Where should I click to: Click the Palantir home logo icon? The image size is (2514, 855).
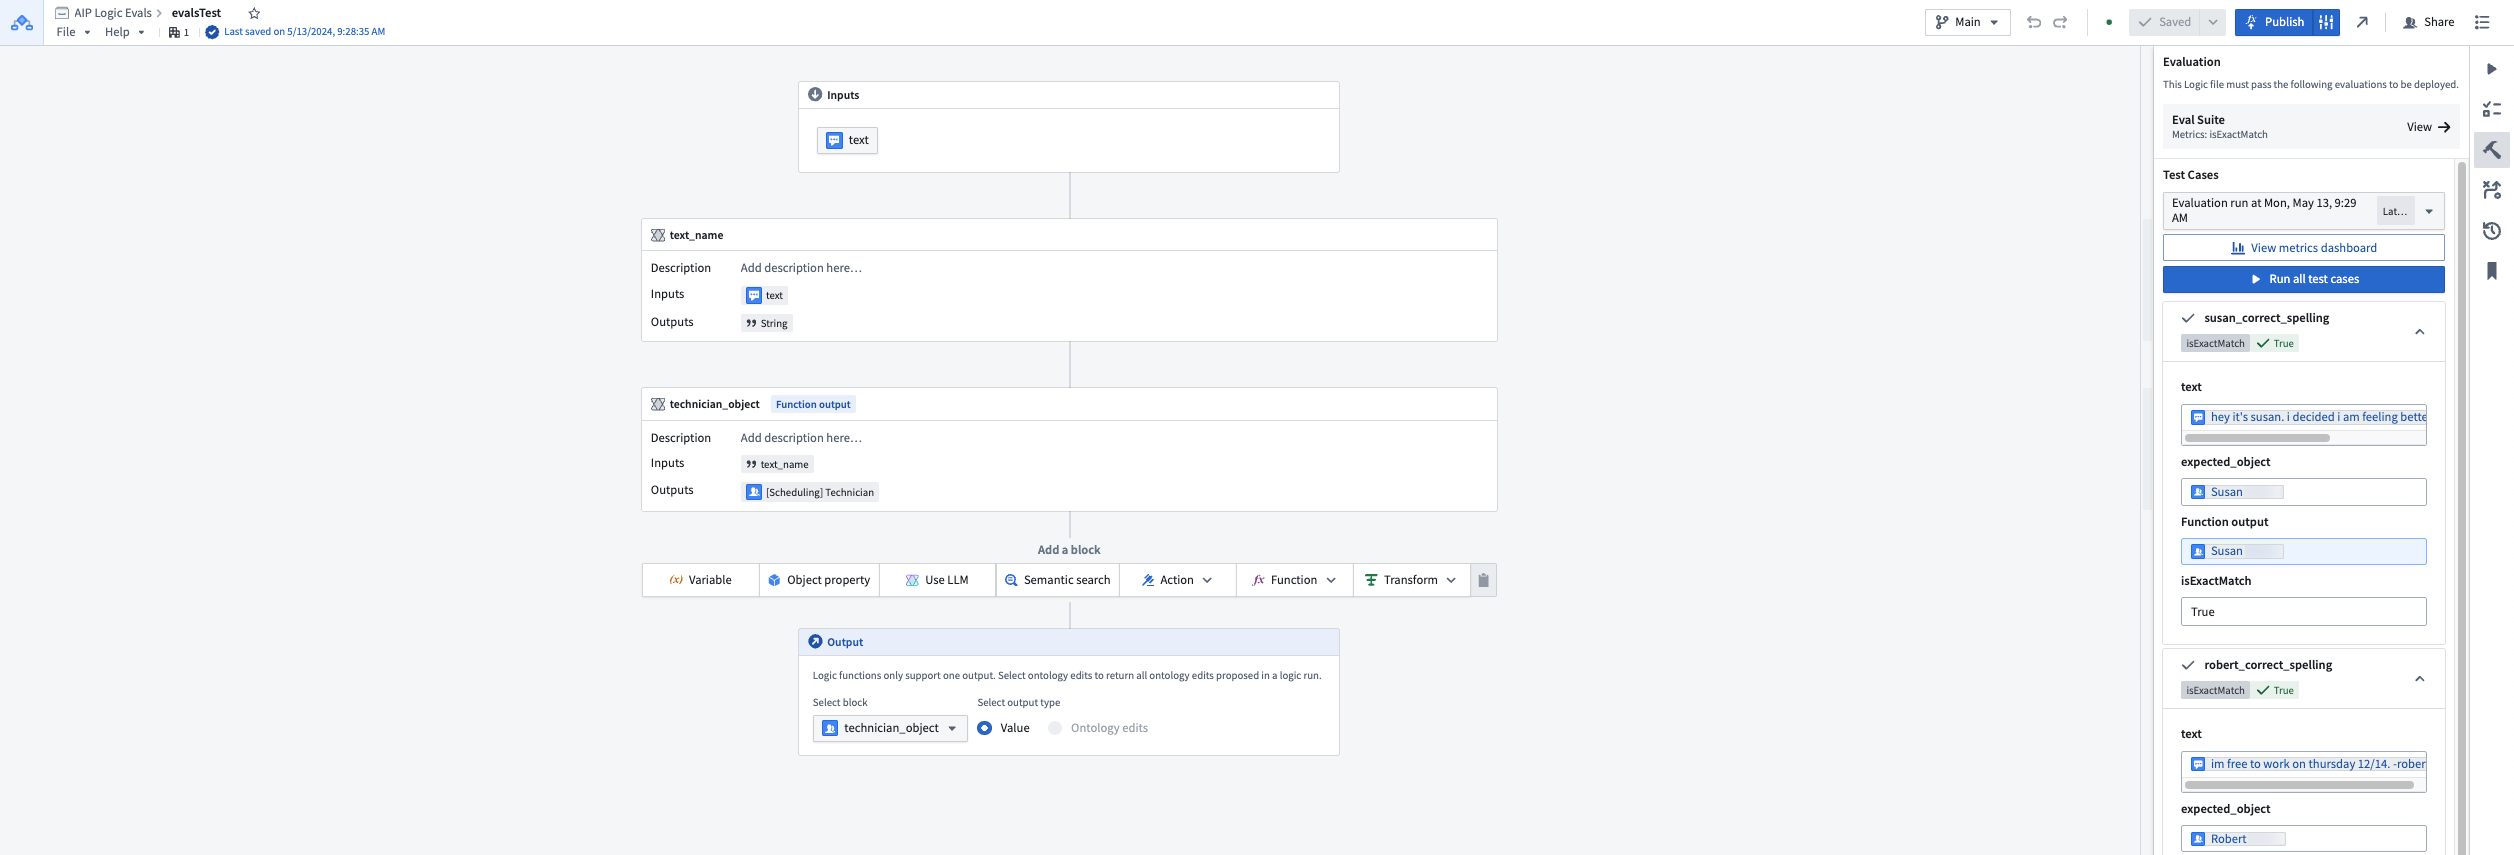21,22
